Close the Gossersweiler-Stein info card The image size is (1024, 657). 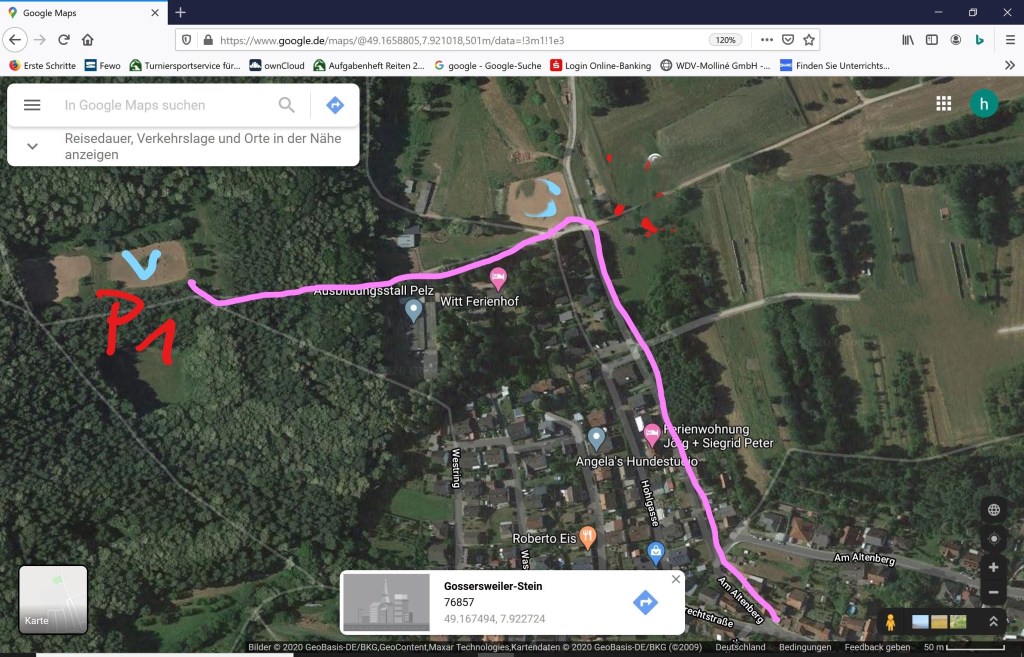pyautogui.click(x=676, y=579)
